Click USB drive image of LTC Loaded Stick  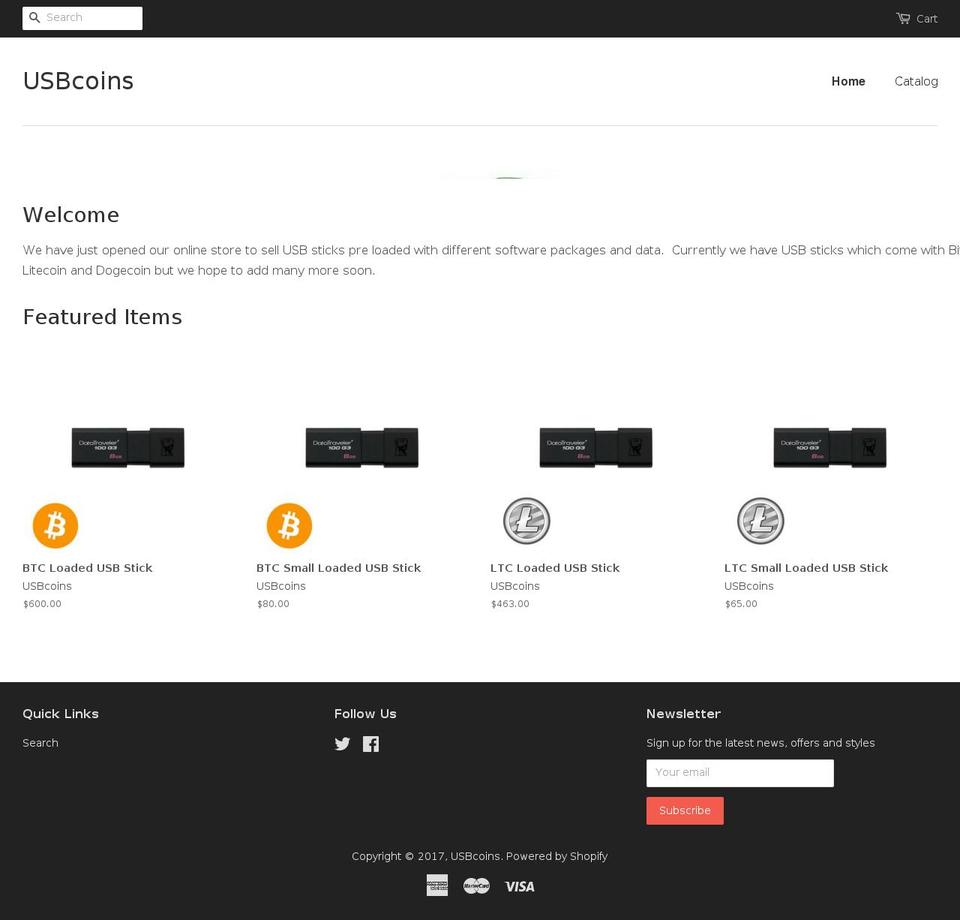(x=596, y=447)
